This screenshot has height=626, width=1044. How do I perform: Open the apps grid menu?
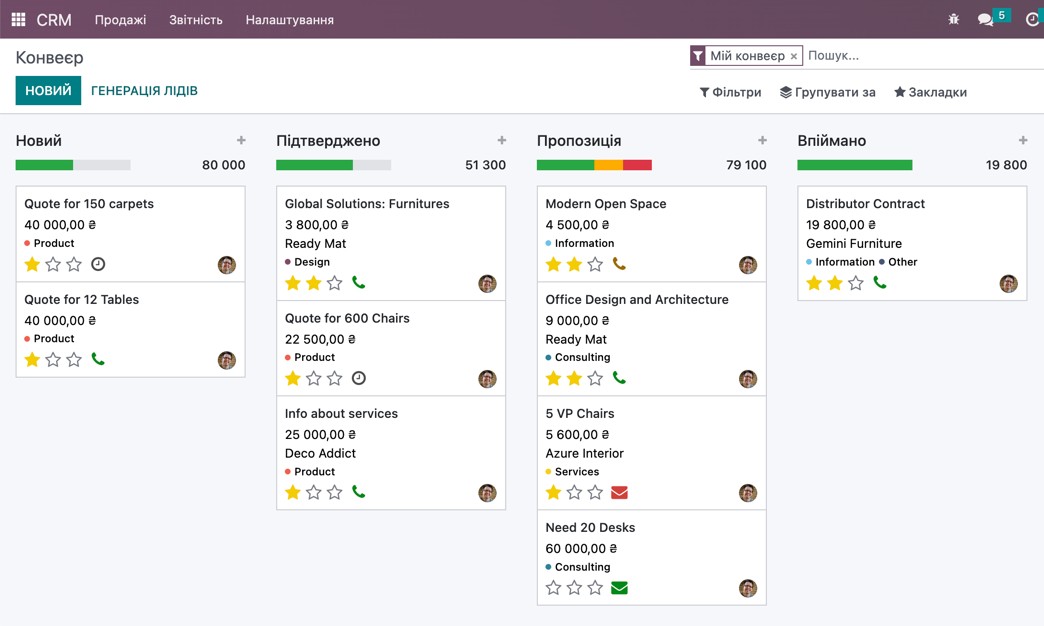(17, 18)
